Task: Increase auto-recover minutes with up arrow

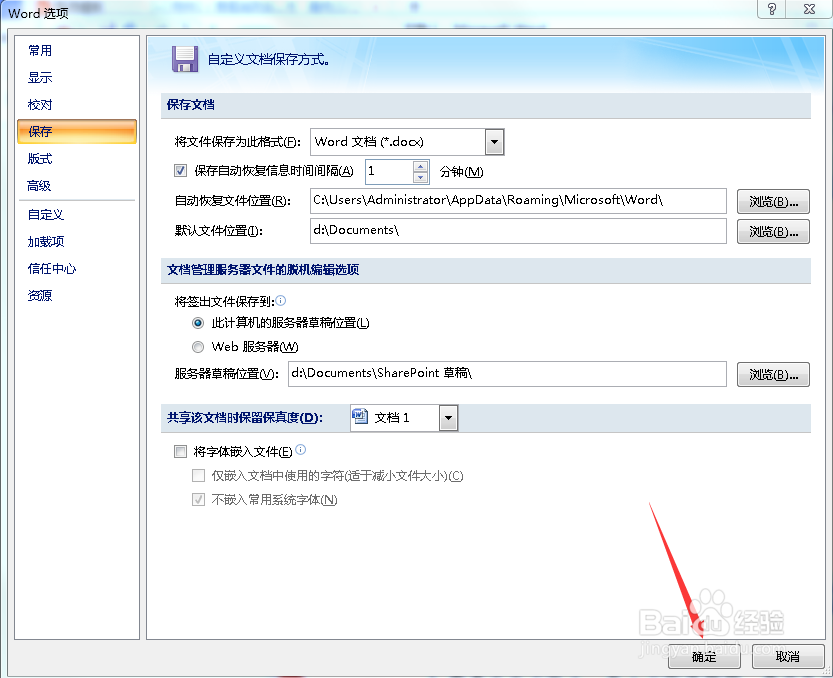Action: [x=420, y=166]
